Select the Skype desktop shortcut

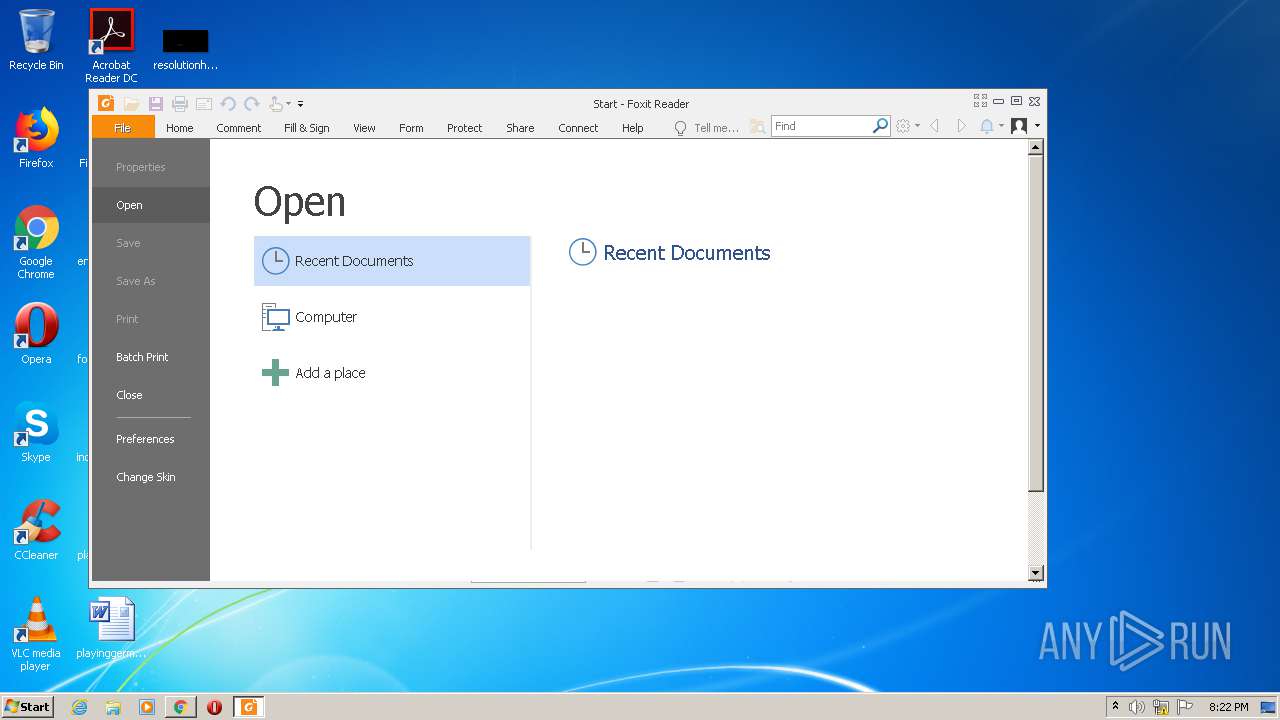coord(36,432)
